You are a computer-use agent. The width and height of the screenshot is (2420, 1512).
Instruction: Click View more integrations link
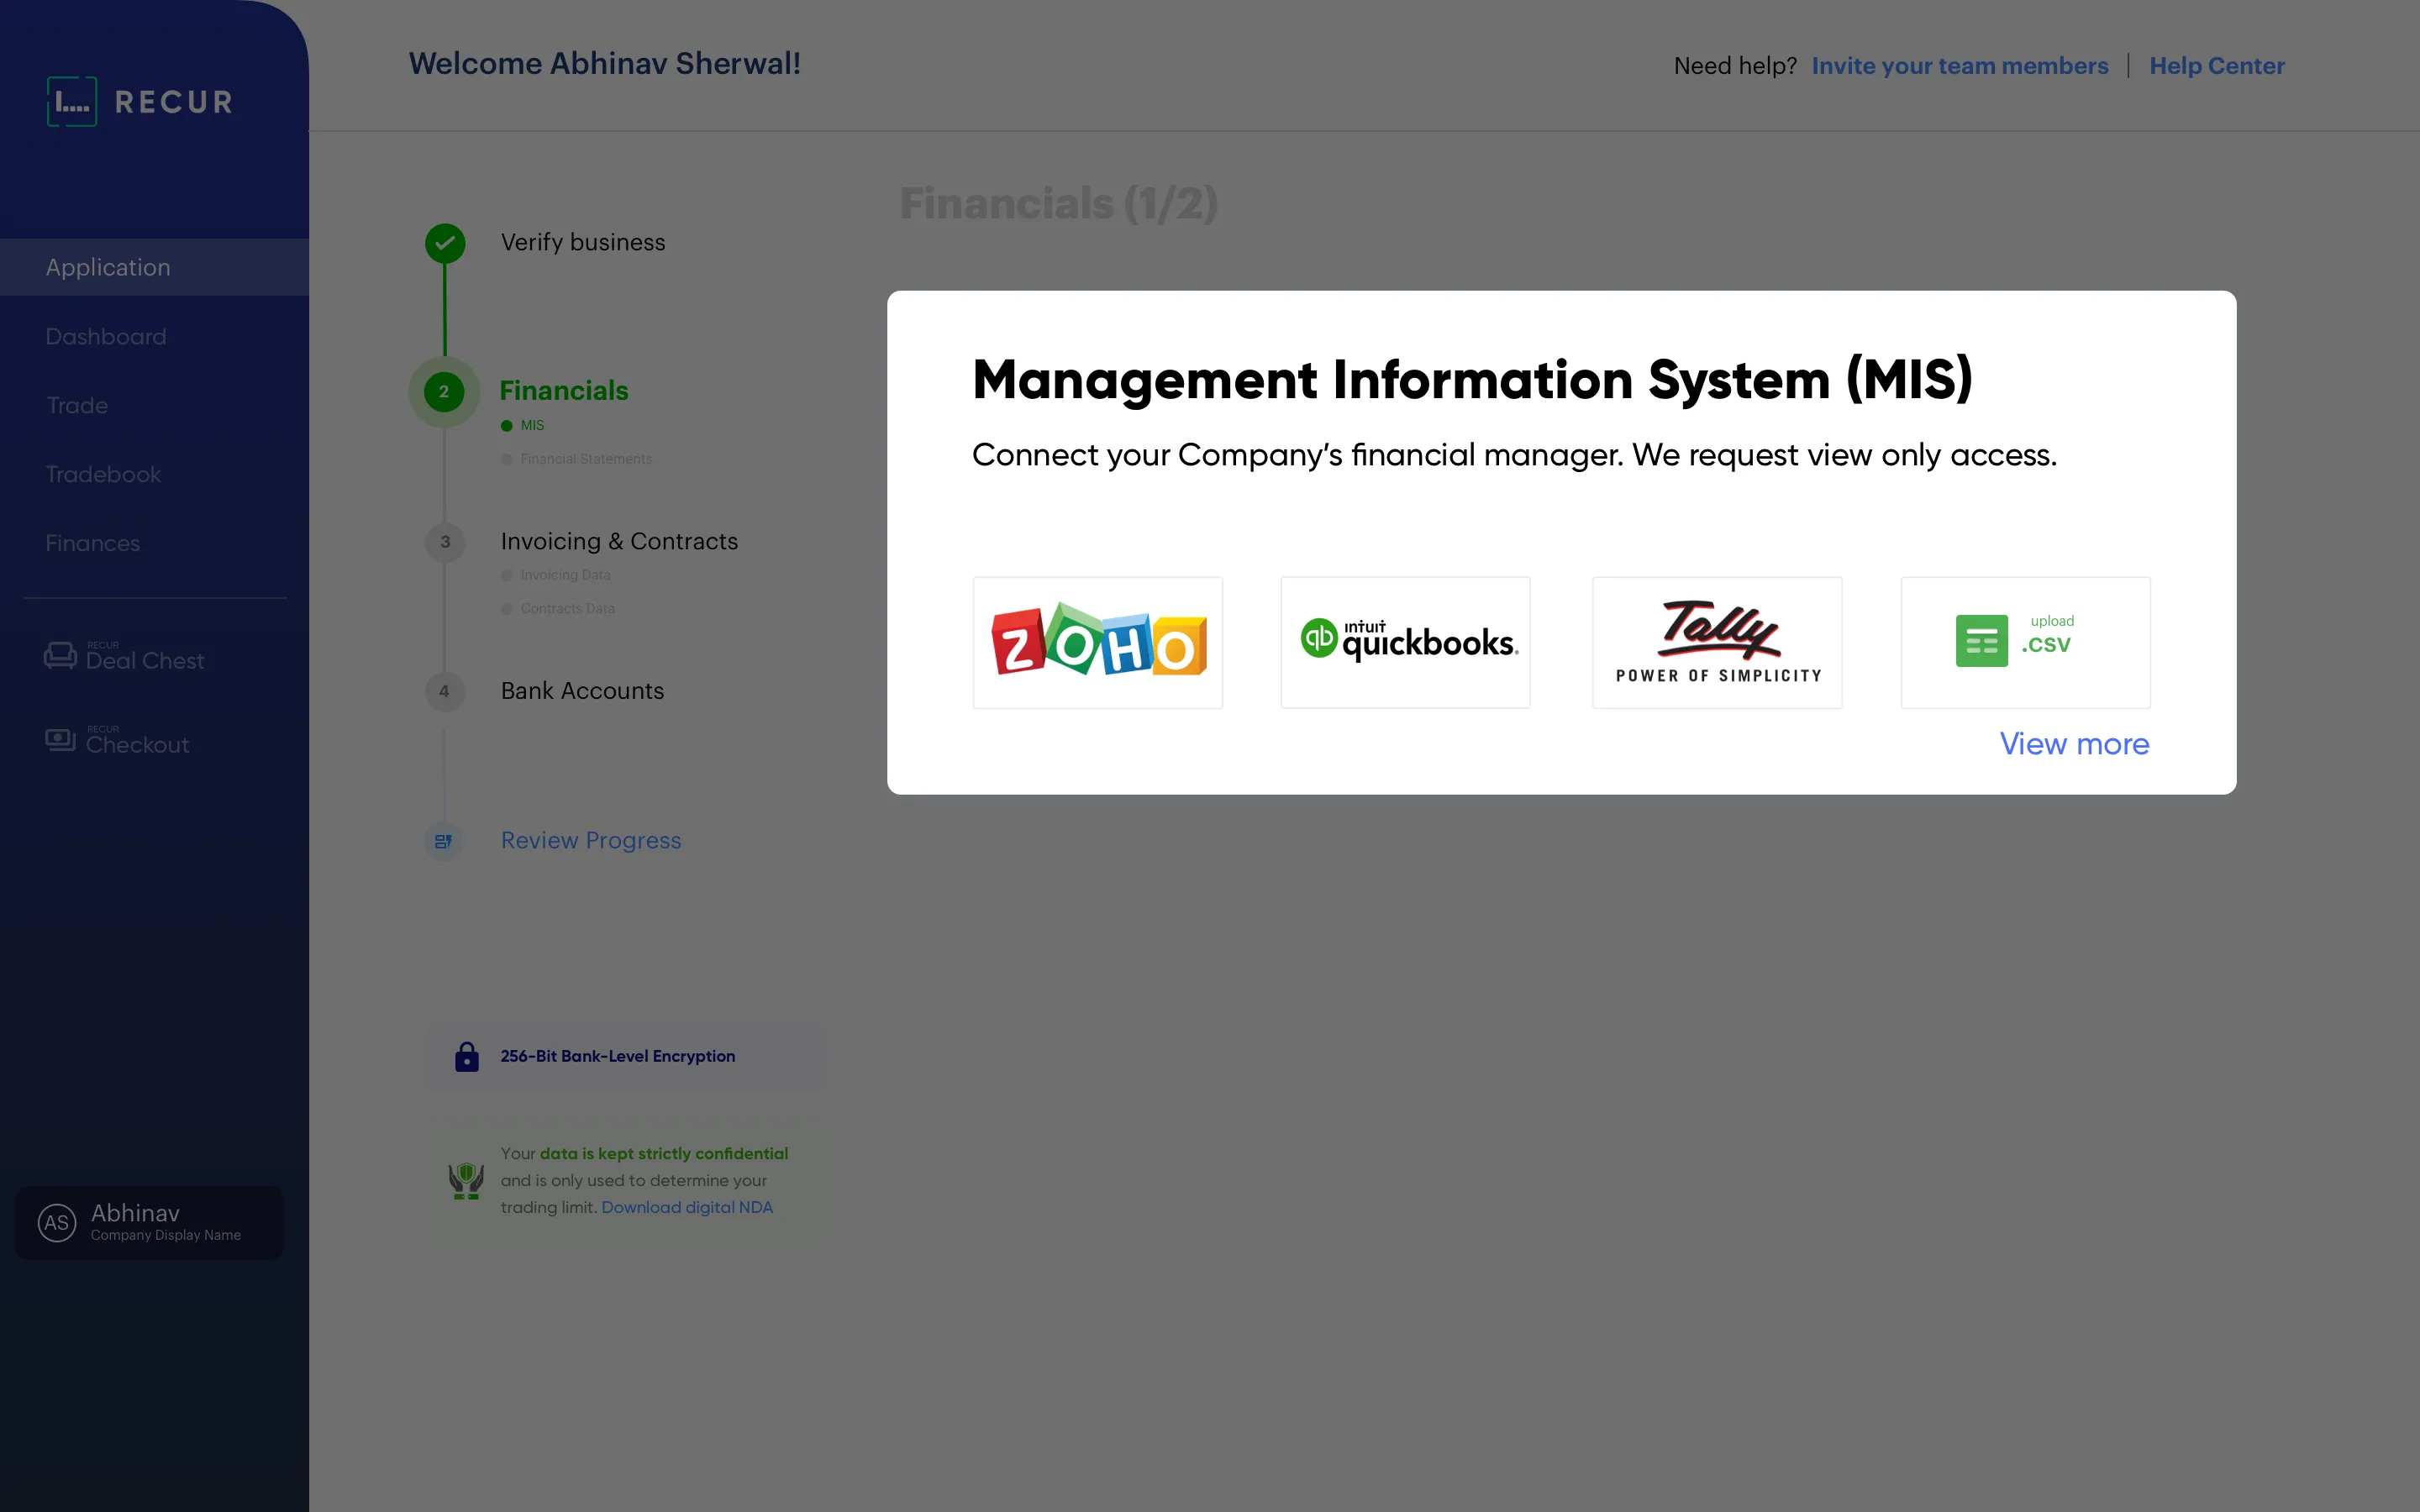pos(2073,744)
